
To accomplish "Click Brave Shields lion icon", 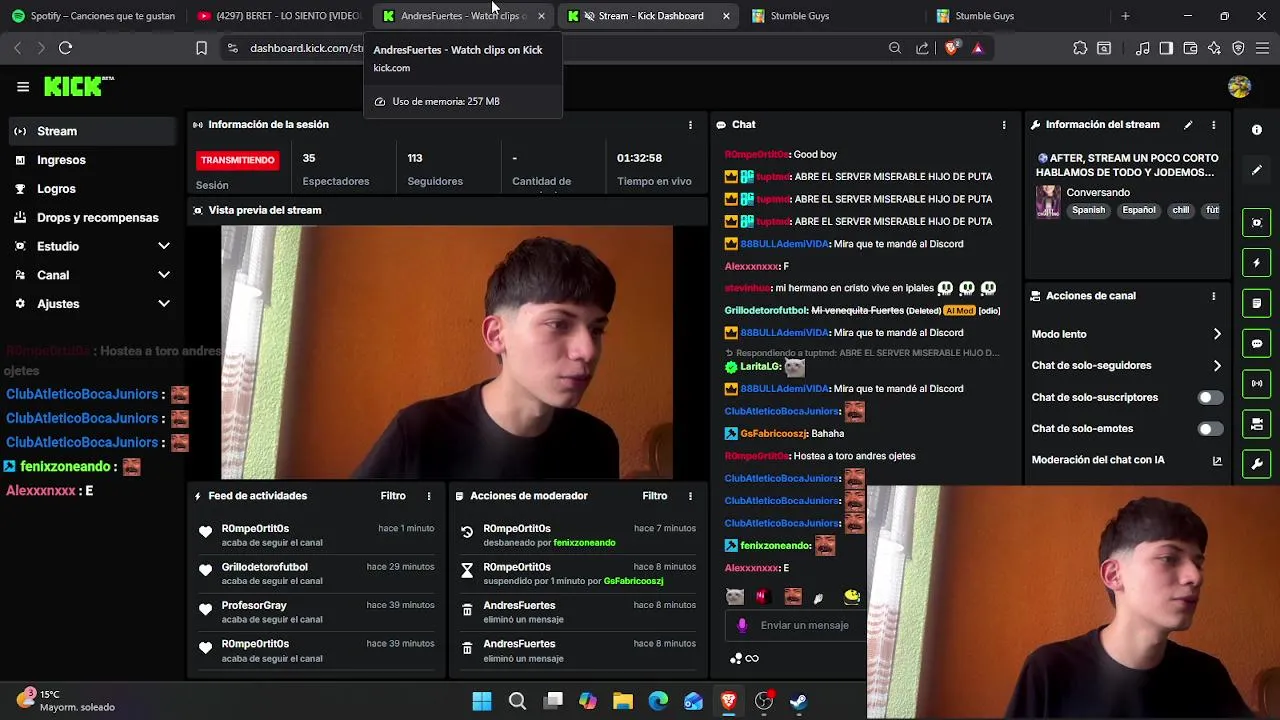I will [x=952, y=48].
